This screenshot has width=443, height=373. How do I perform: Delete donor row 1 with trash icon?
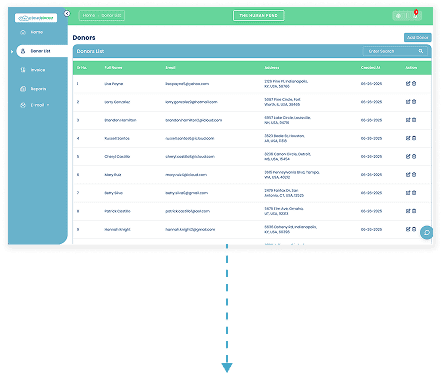point(414,84)
